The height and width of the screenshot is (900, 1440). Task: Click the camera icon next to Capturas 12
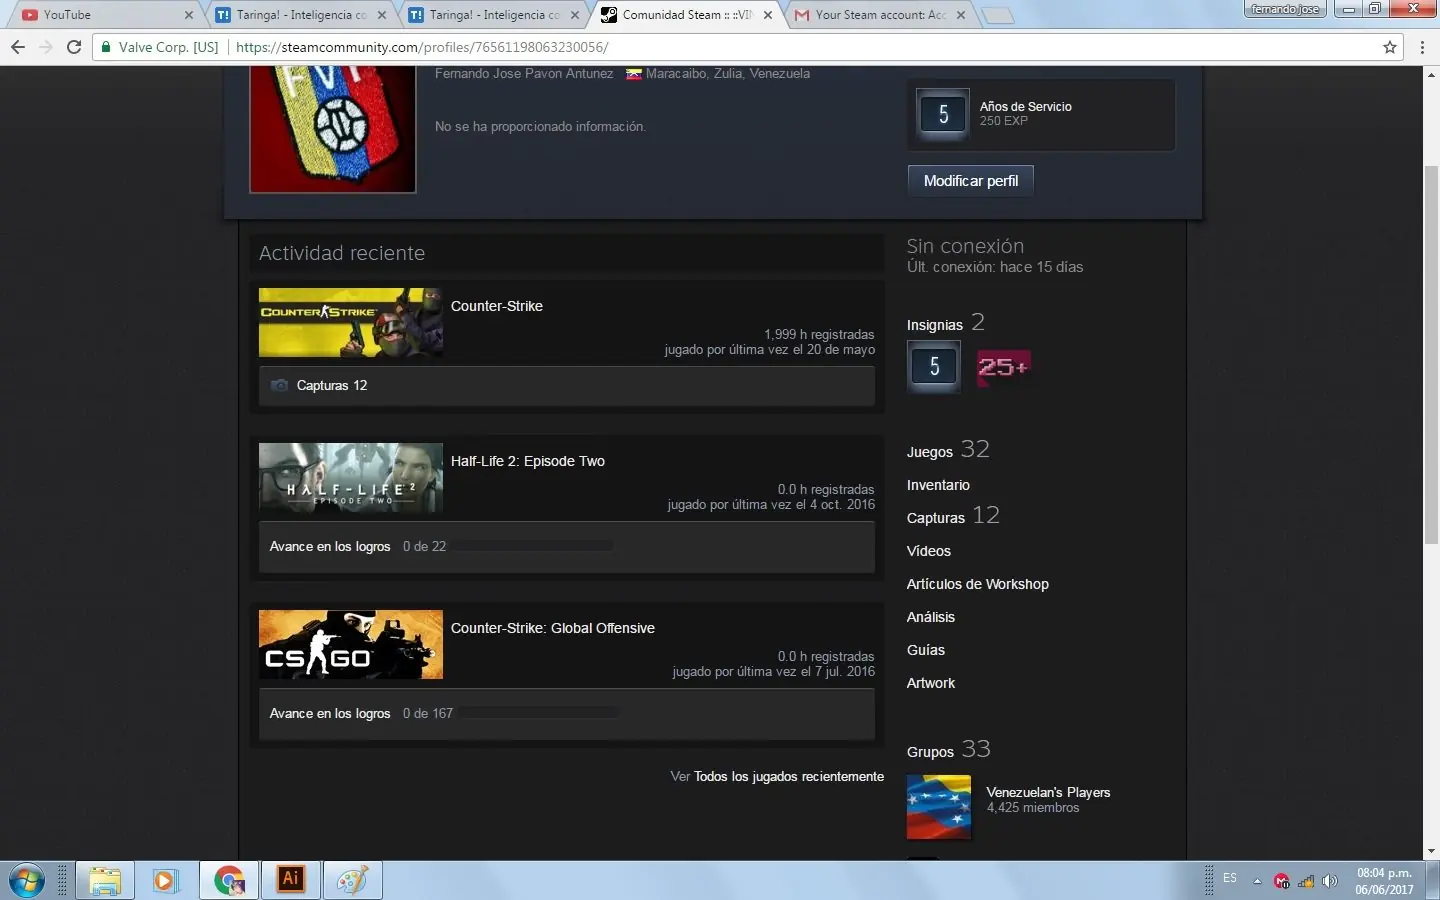pyautogui.click(x=280, y=385)
